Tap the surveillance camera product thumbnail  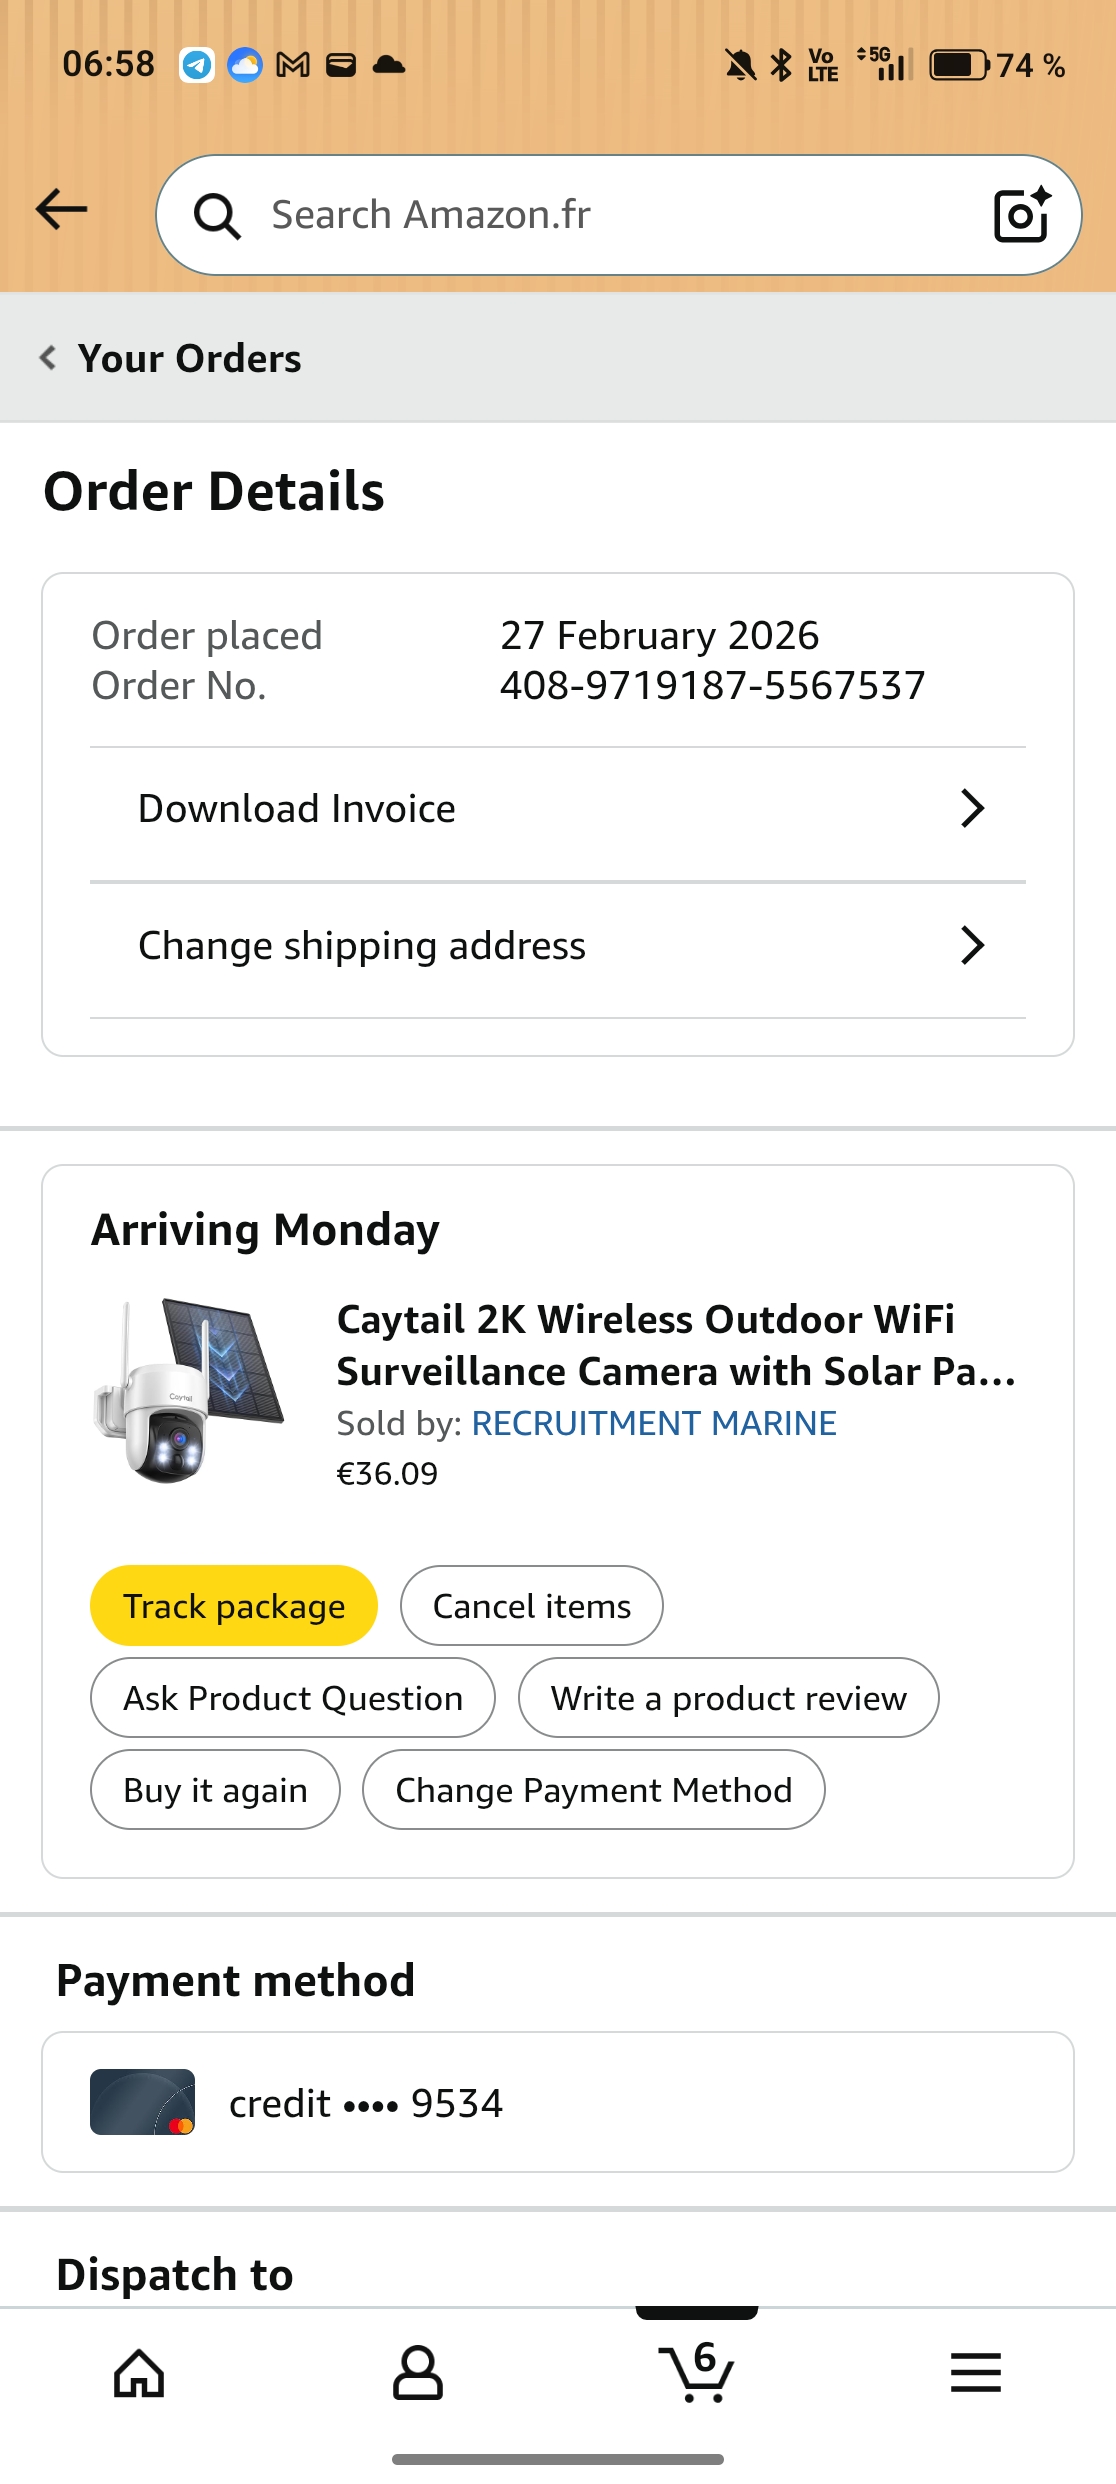click(x=189, y=1390)
